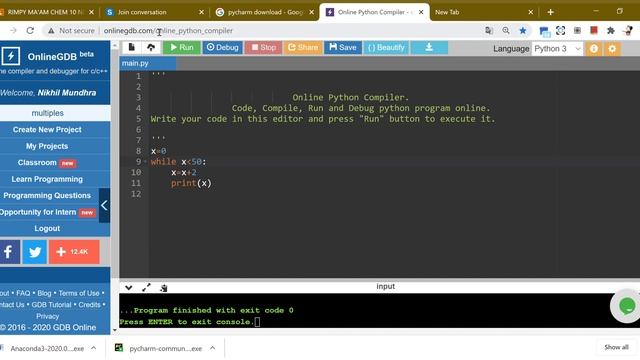Switch to the RIMPY MA'AM CHEM 10 tab
The width and height of the screenshot is (640, 360).
coord(45,12)
